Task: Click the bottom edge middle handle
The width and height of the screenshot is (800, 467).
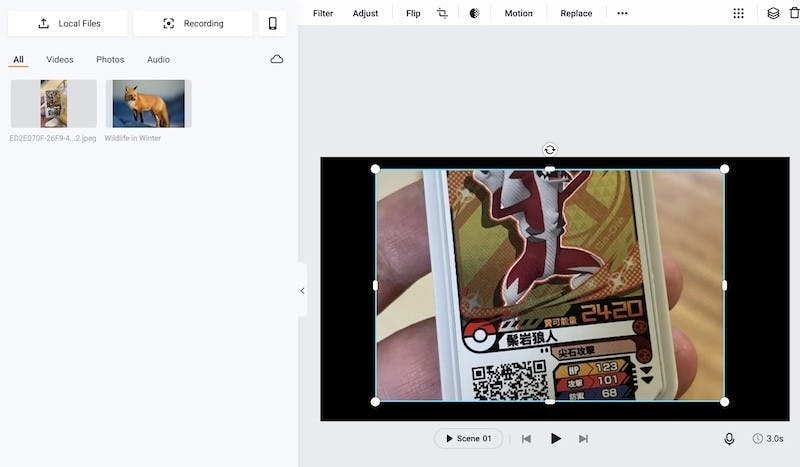Action: 550,402
